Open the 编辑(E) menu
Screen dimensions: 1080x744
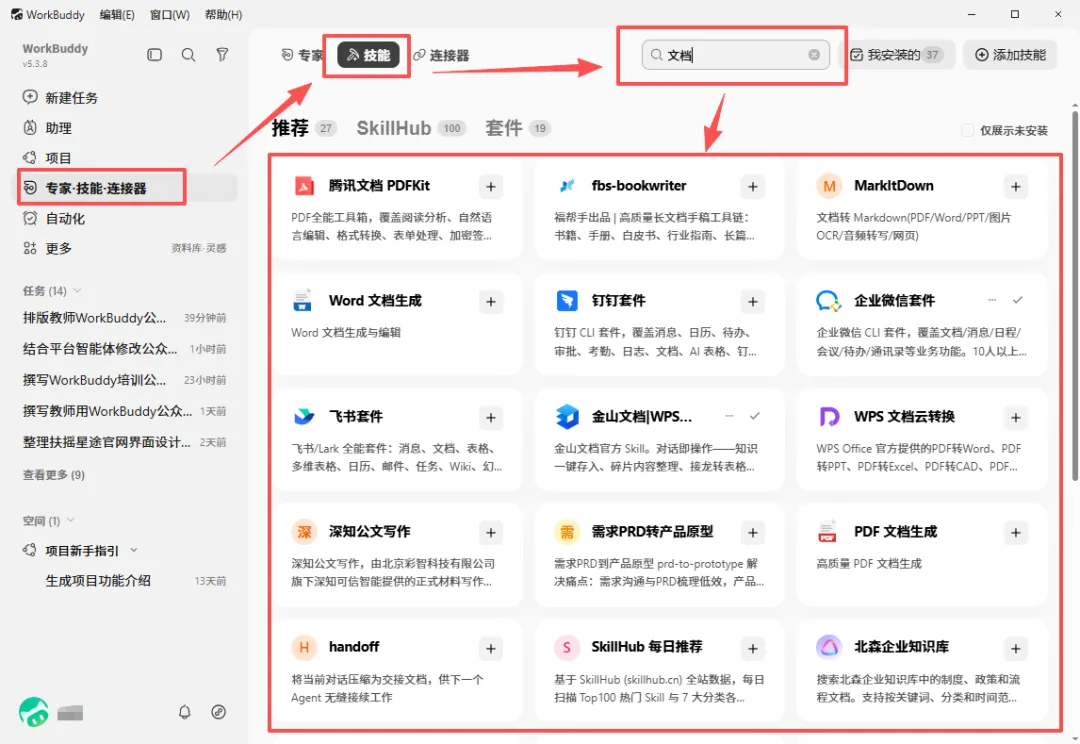117,14
